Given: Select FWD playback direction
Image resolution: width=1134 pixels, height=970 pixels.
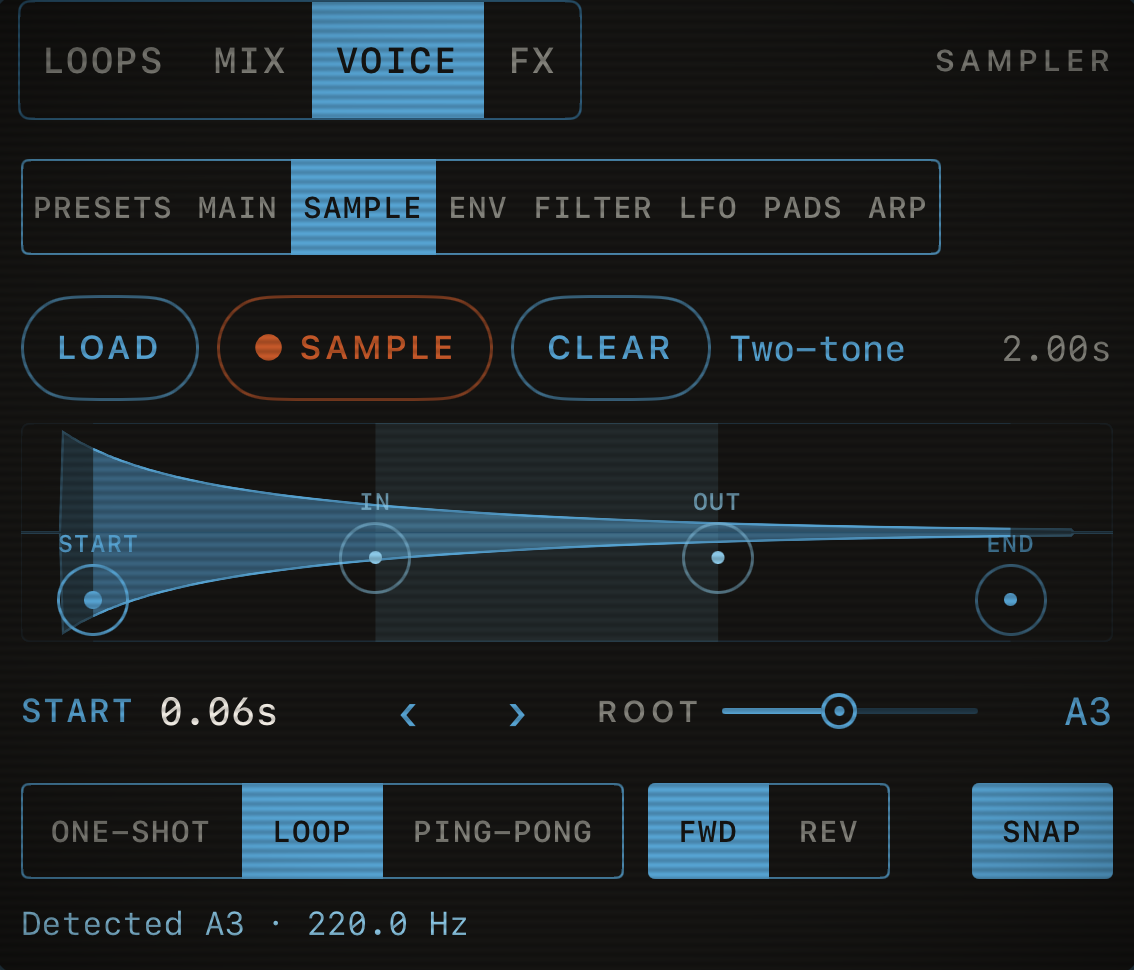Looking at the screenshot, I should tap(708, 831).
